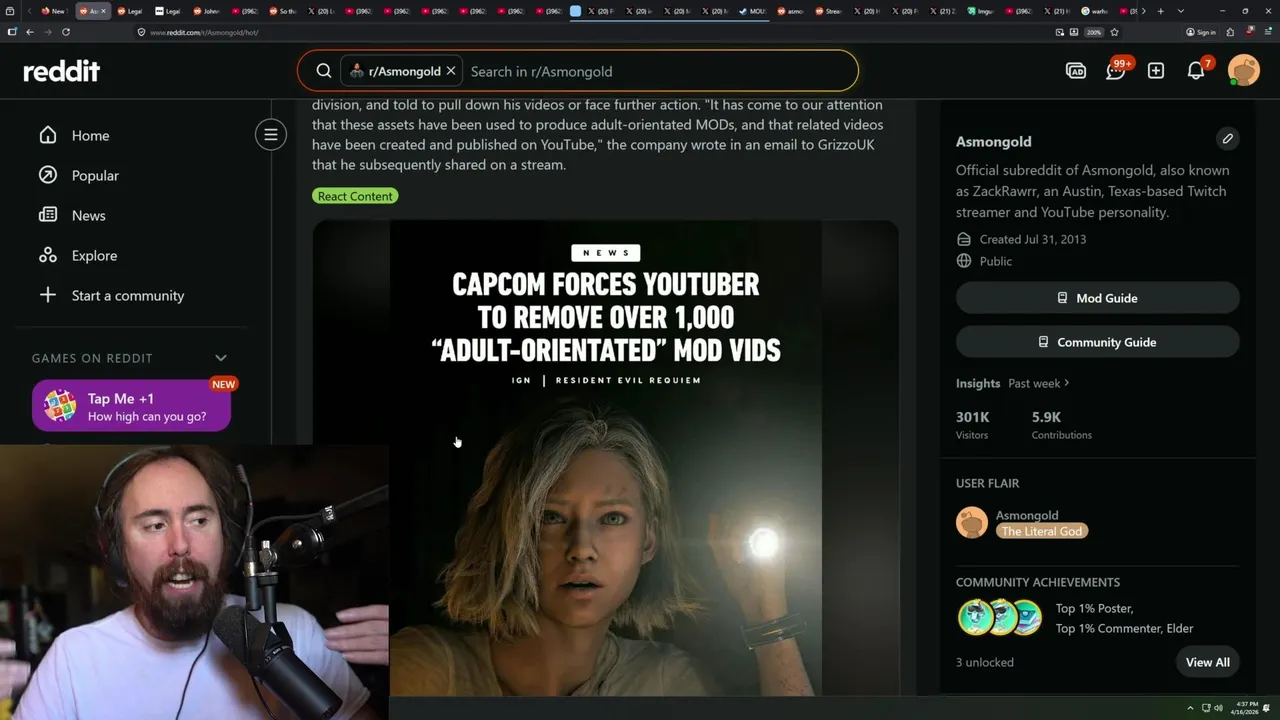Click Sign in in browser toolbar
Viewport: 1280px width, 720px height.
click(x=1200, y=32)
